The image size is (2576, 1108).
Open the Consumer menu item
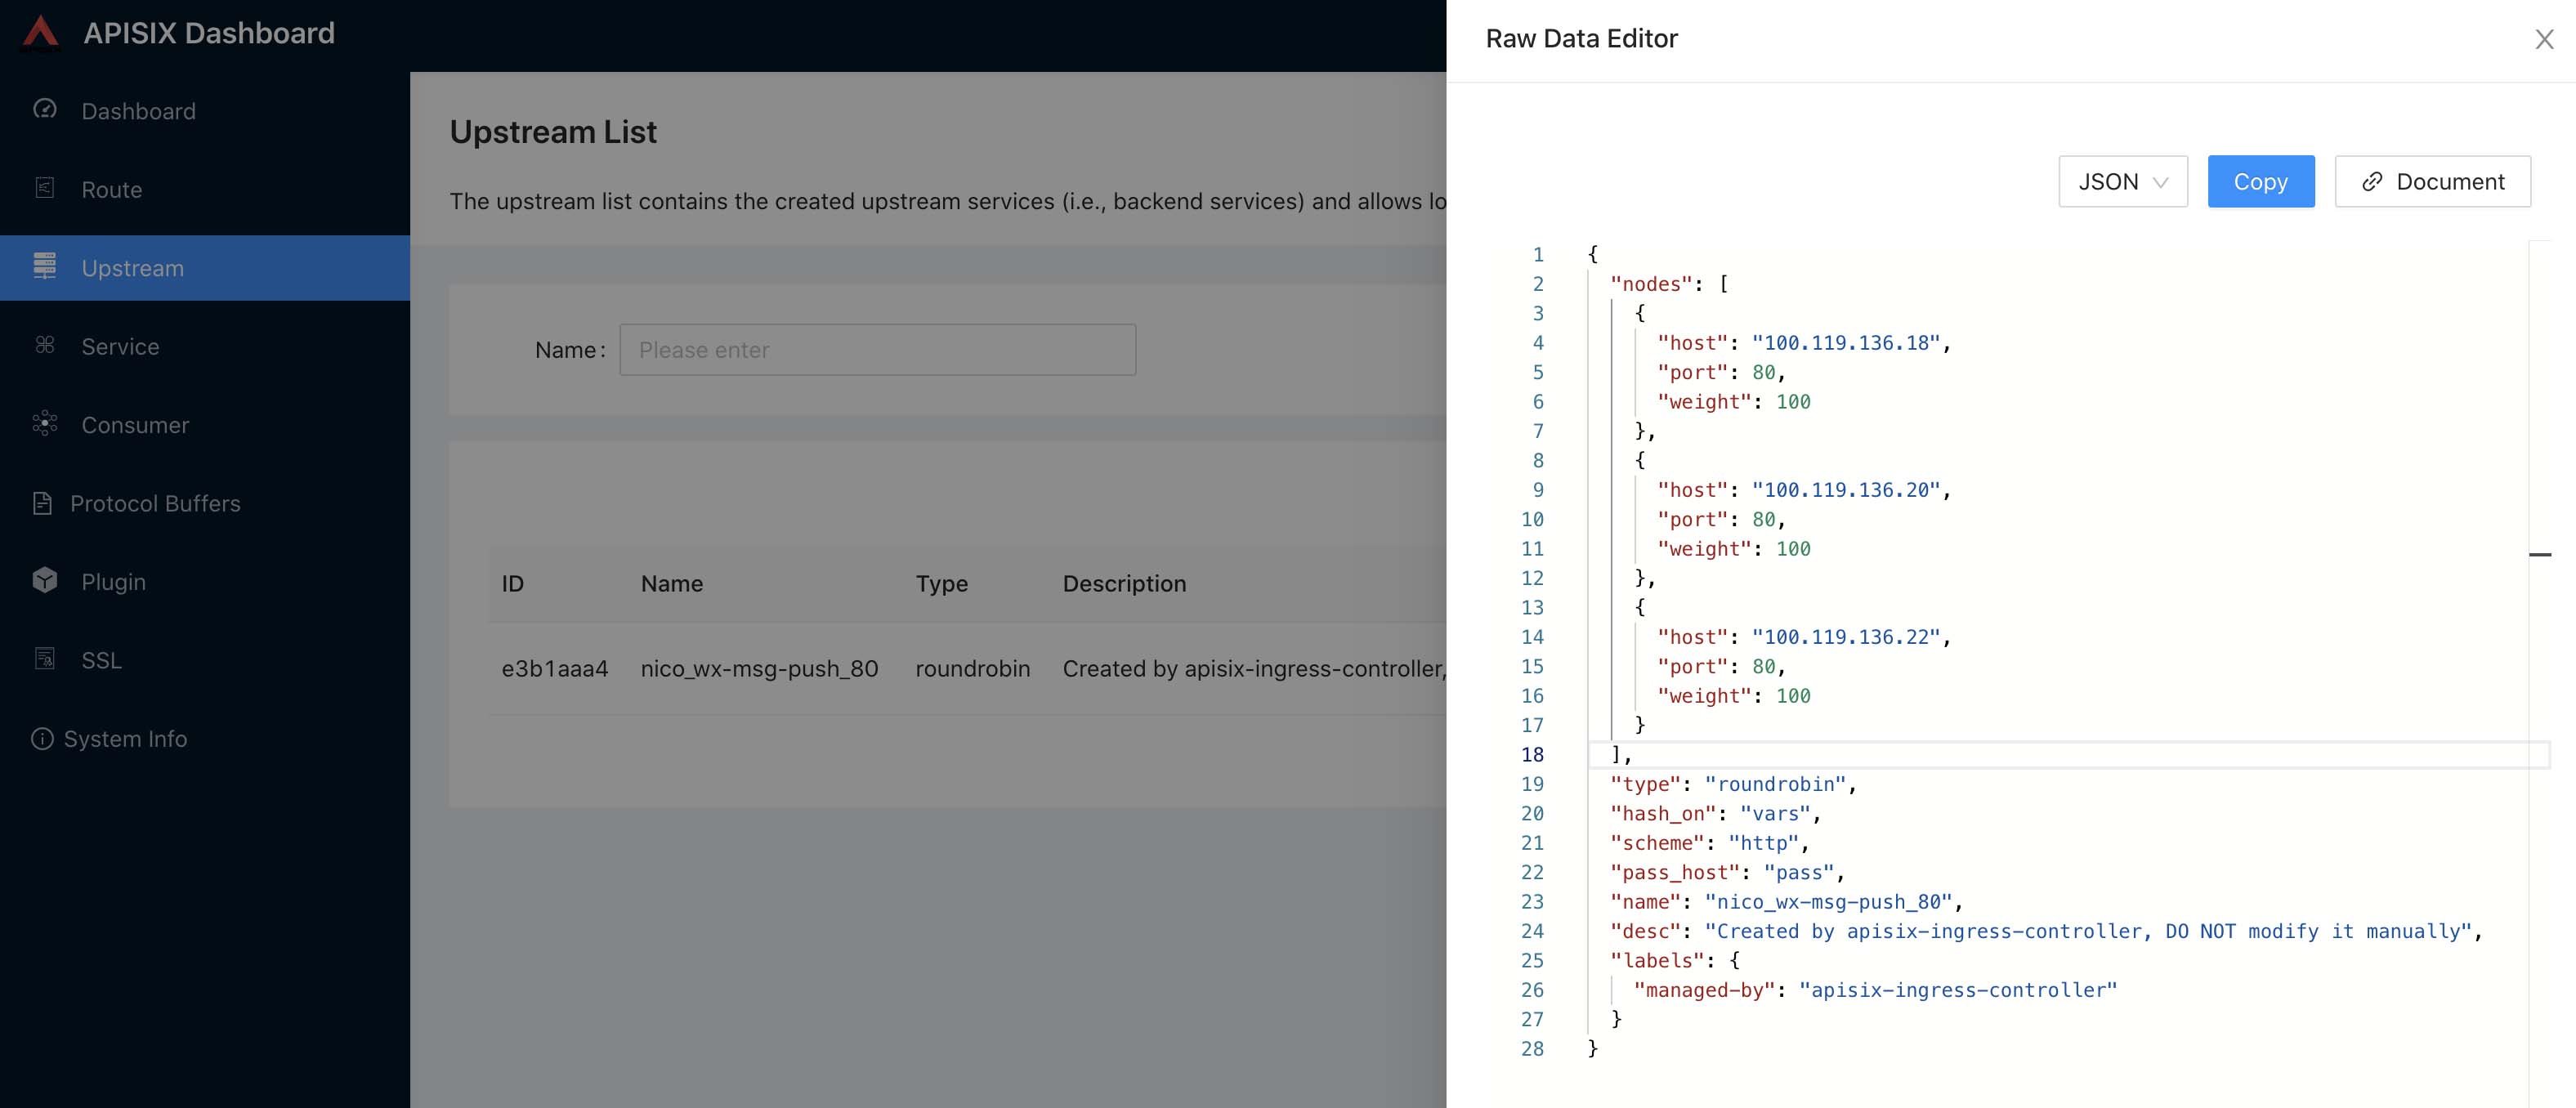click(205, 425)
